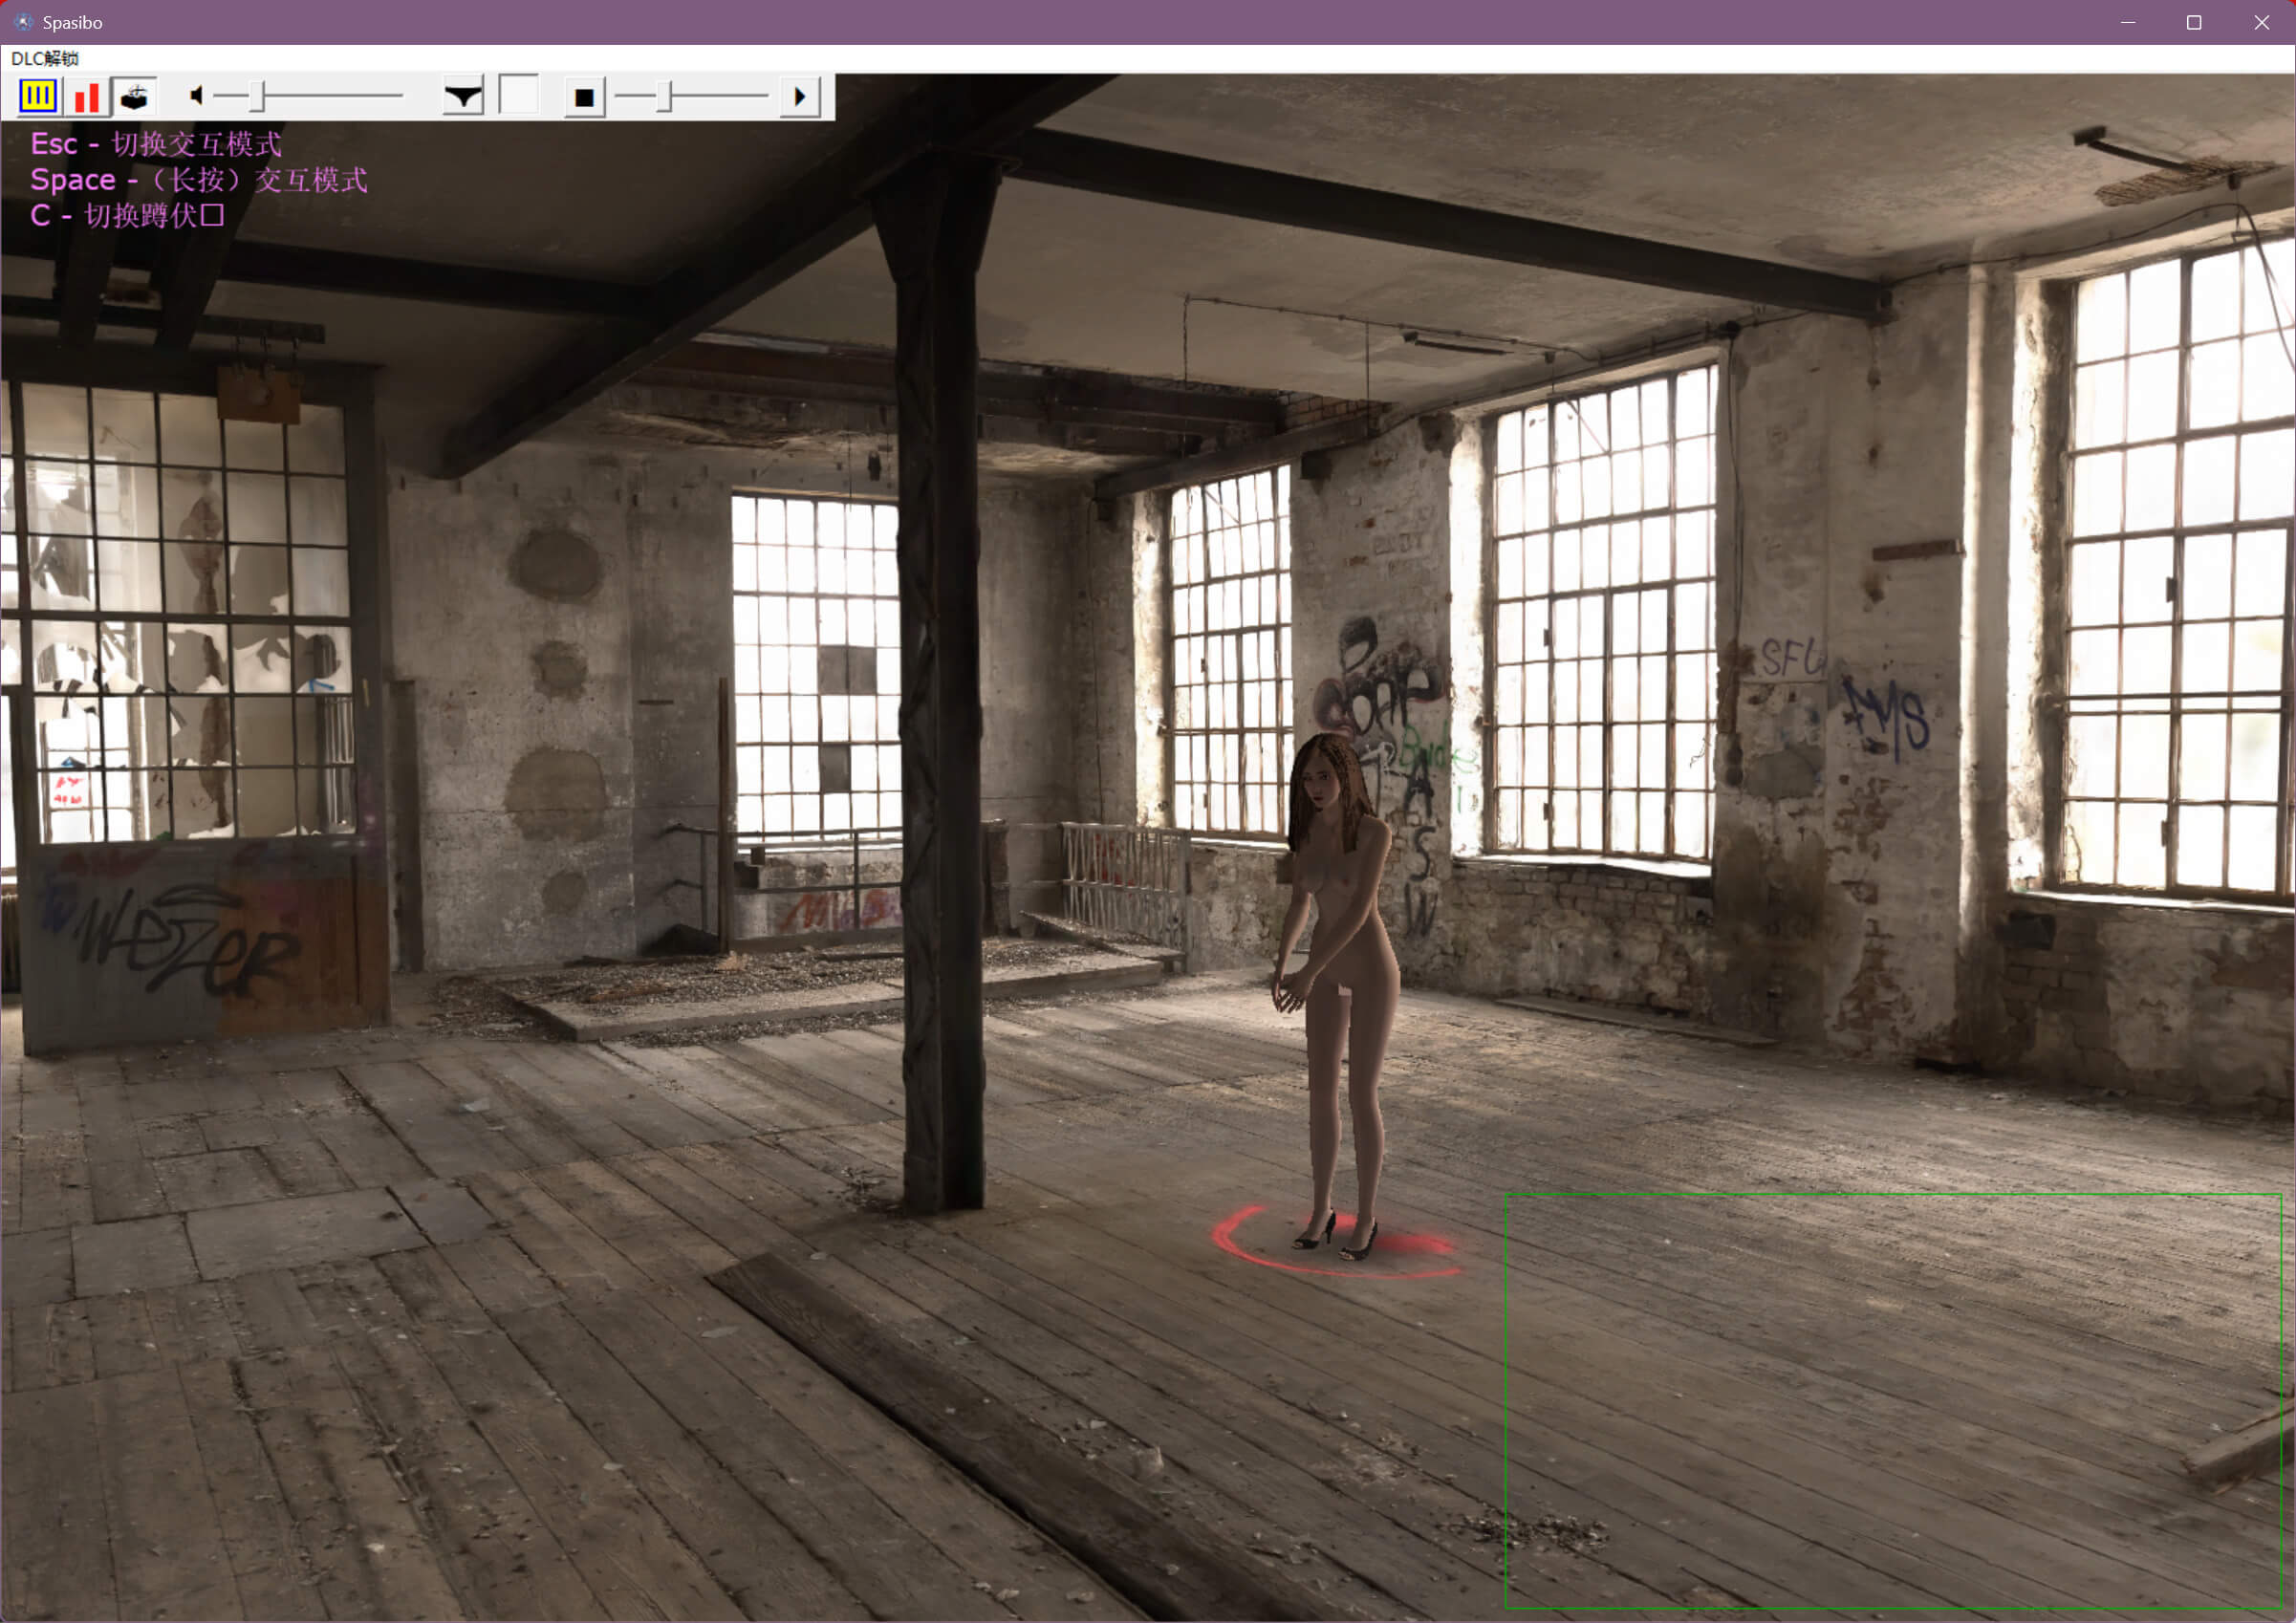Minimize the Spasibo window
Screen dimensions: 2296x1623
2128,22
